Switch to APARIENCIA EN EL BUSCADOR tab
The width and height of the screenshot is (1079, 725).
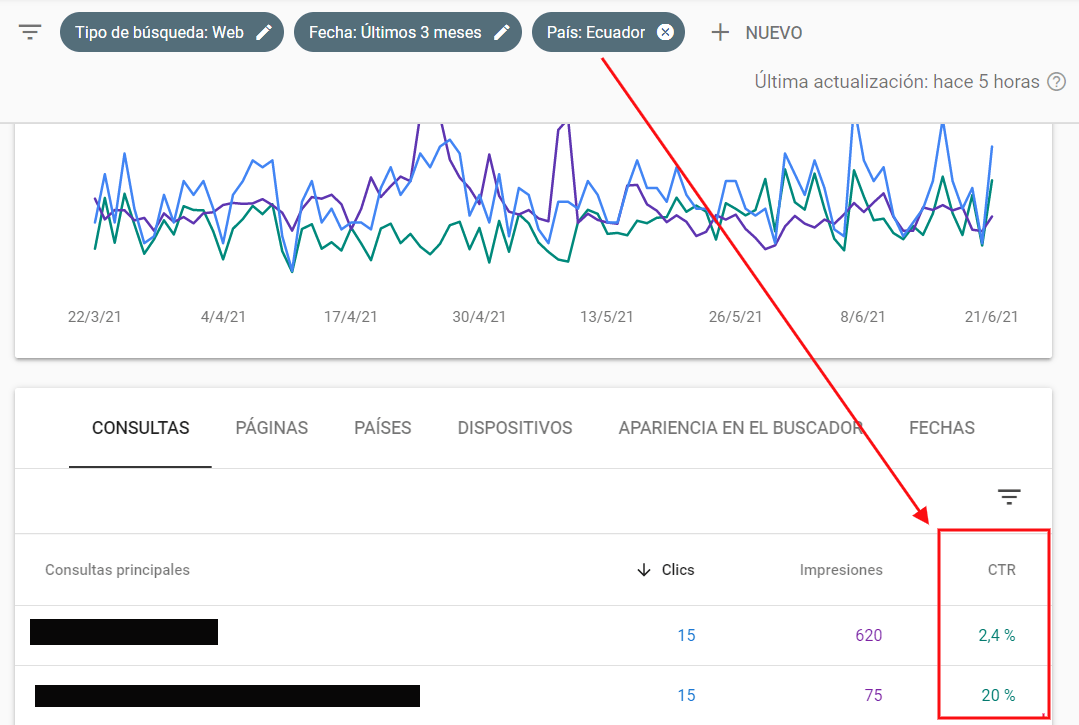click(x=740, y=428)
